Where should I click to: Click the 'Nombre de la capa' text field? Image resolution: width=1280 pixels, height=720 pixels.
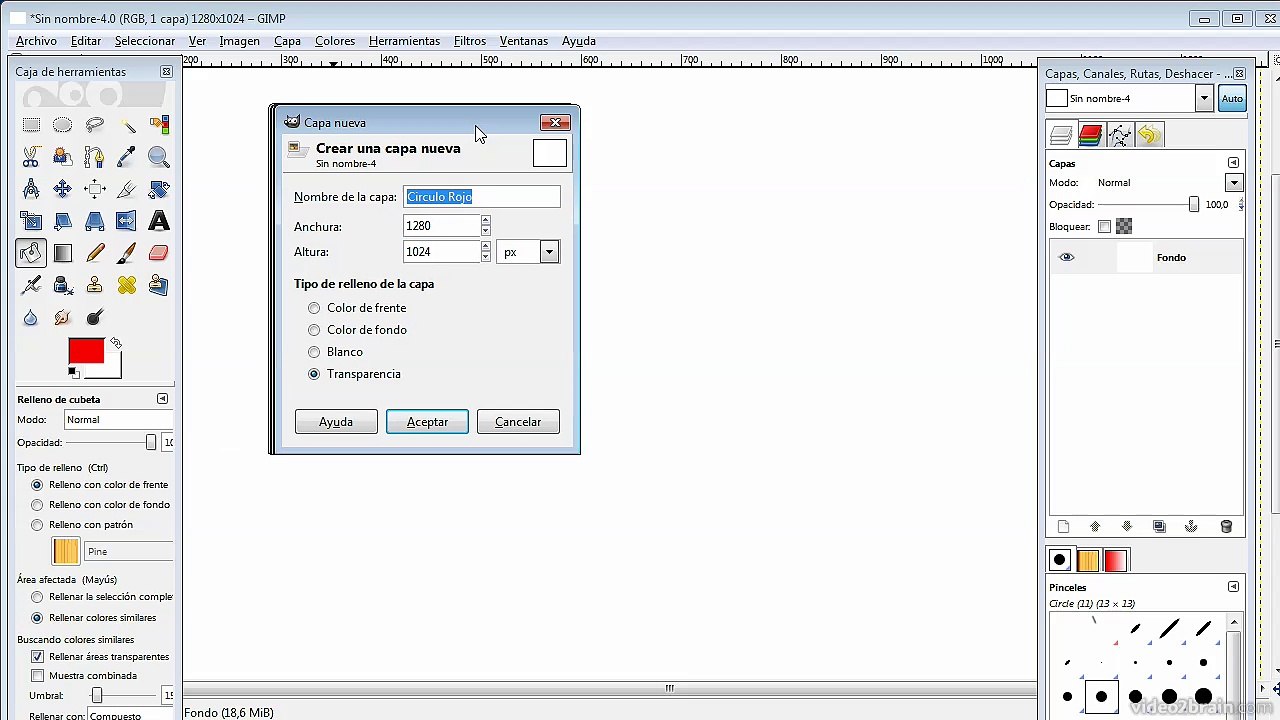pos(482,197)
